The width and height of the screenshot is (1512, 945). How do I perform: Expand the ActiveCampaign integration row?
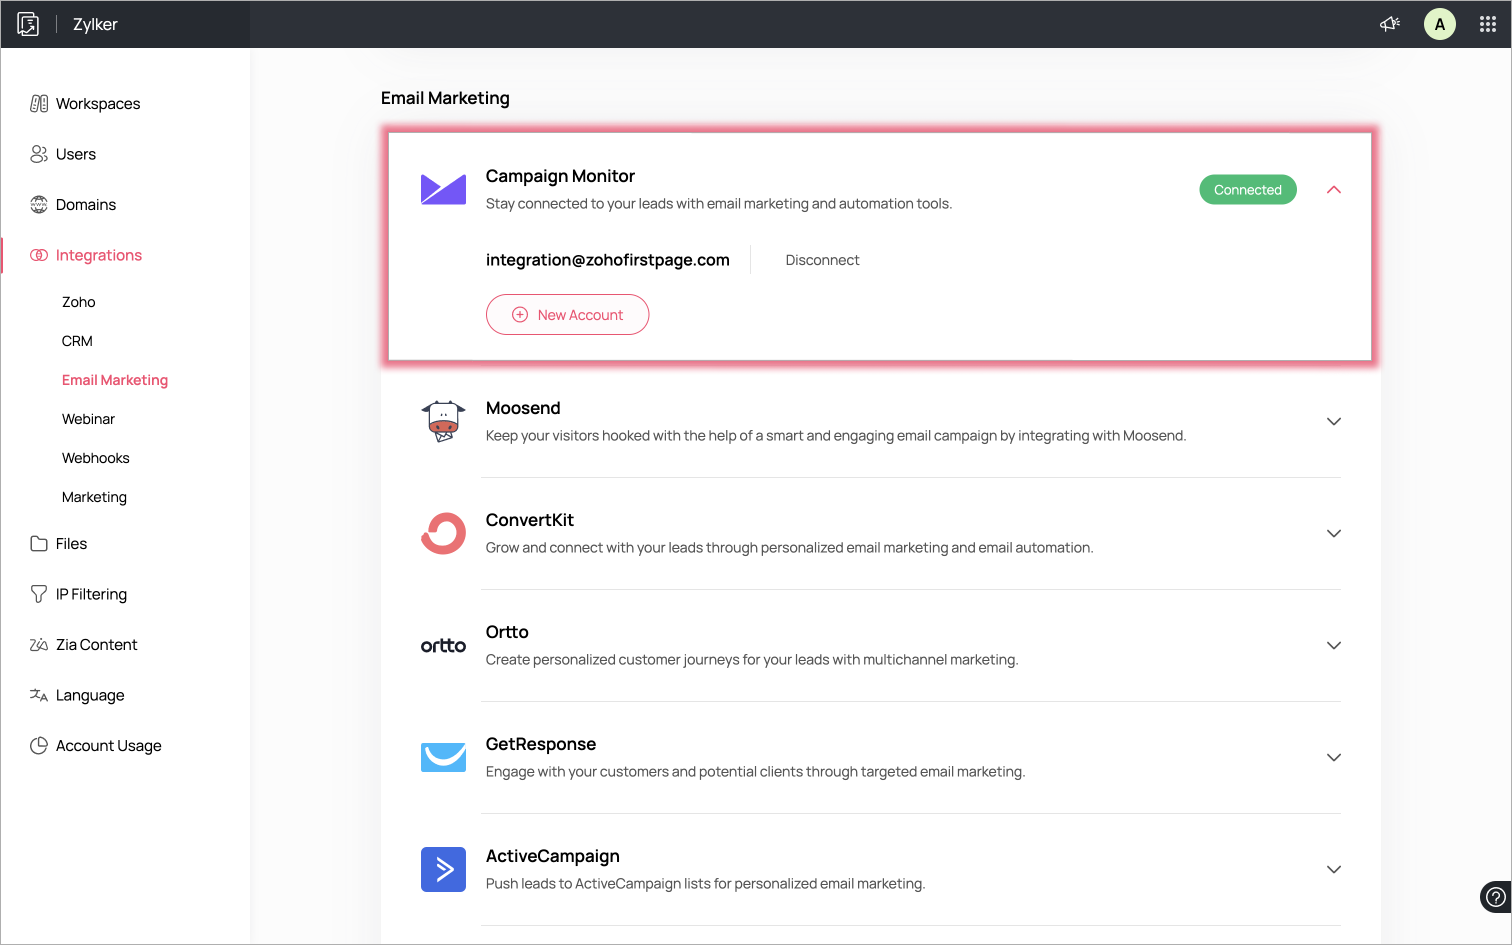[x=1334, y=869]
